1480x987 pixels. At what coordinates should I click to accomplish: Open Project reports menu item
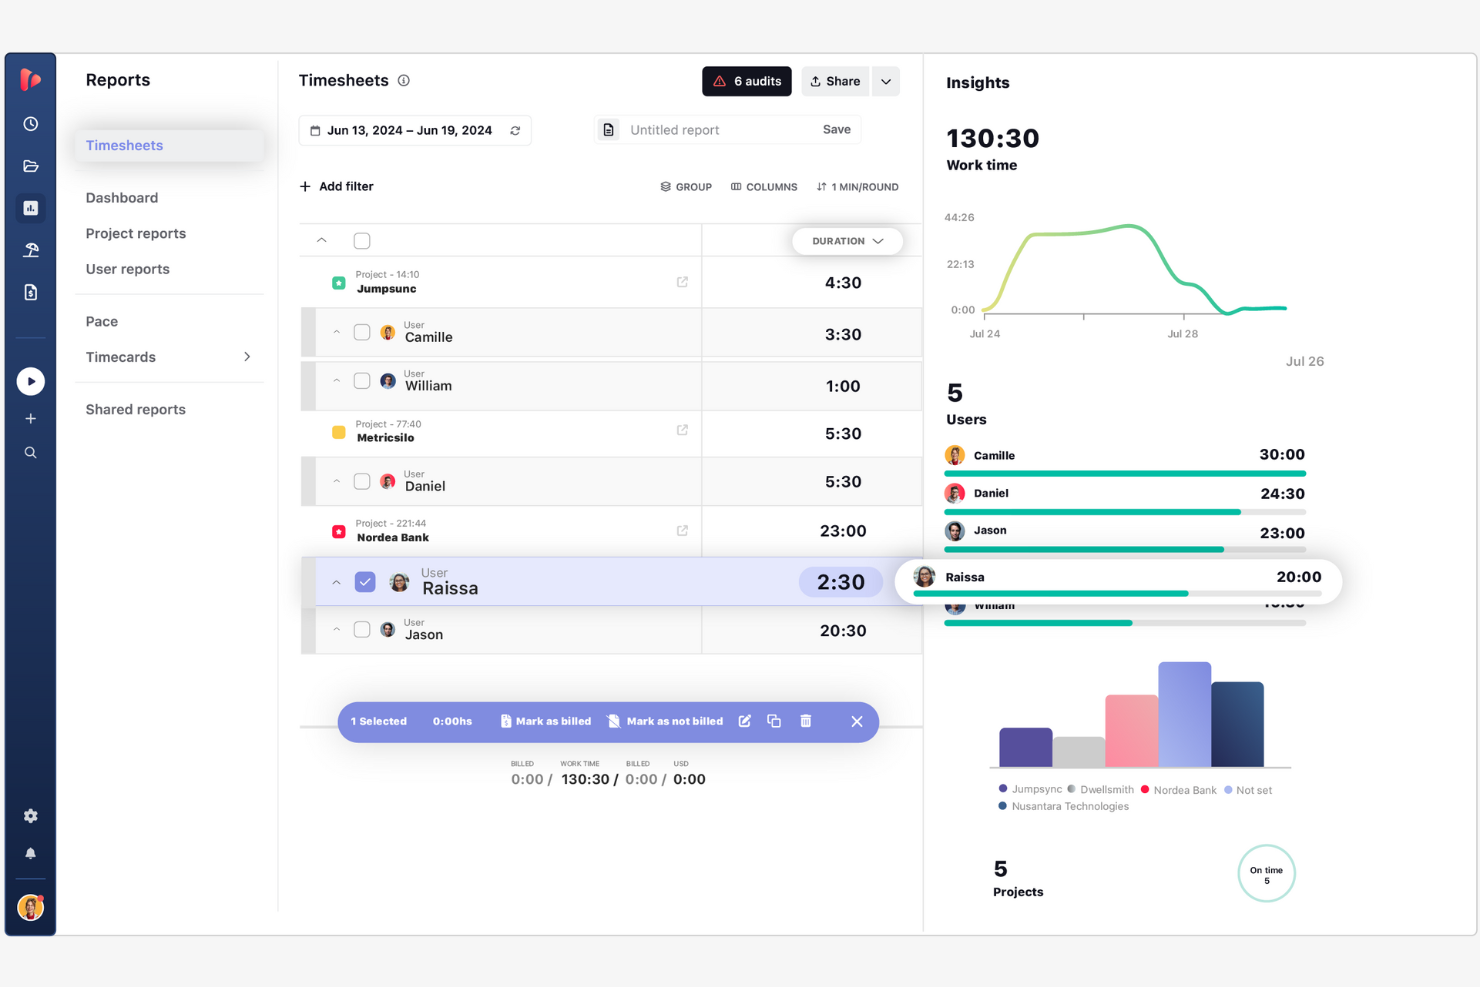point(136,234)
